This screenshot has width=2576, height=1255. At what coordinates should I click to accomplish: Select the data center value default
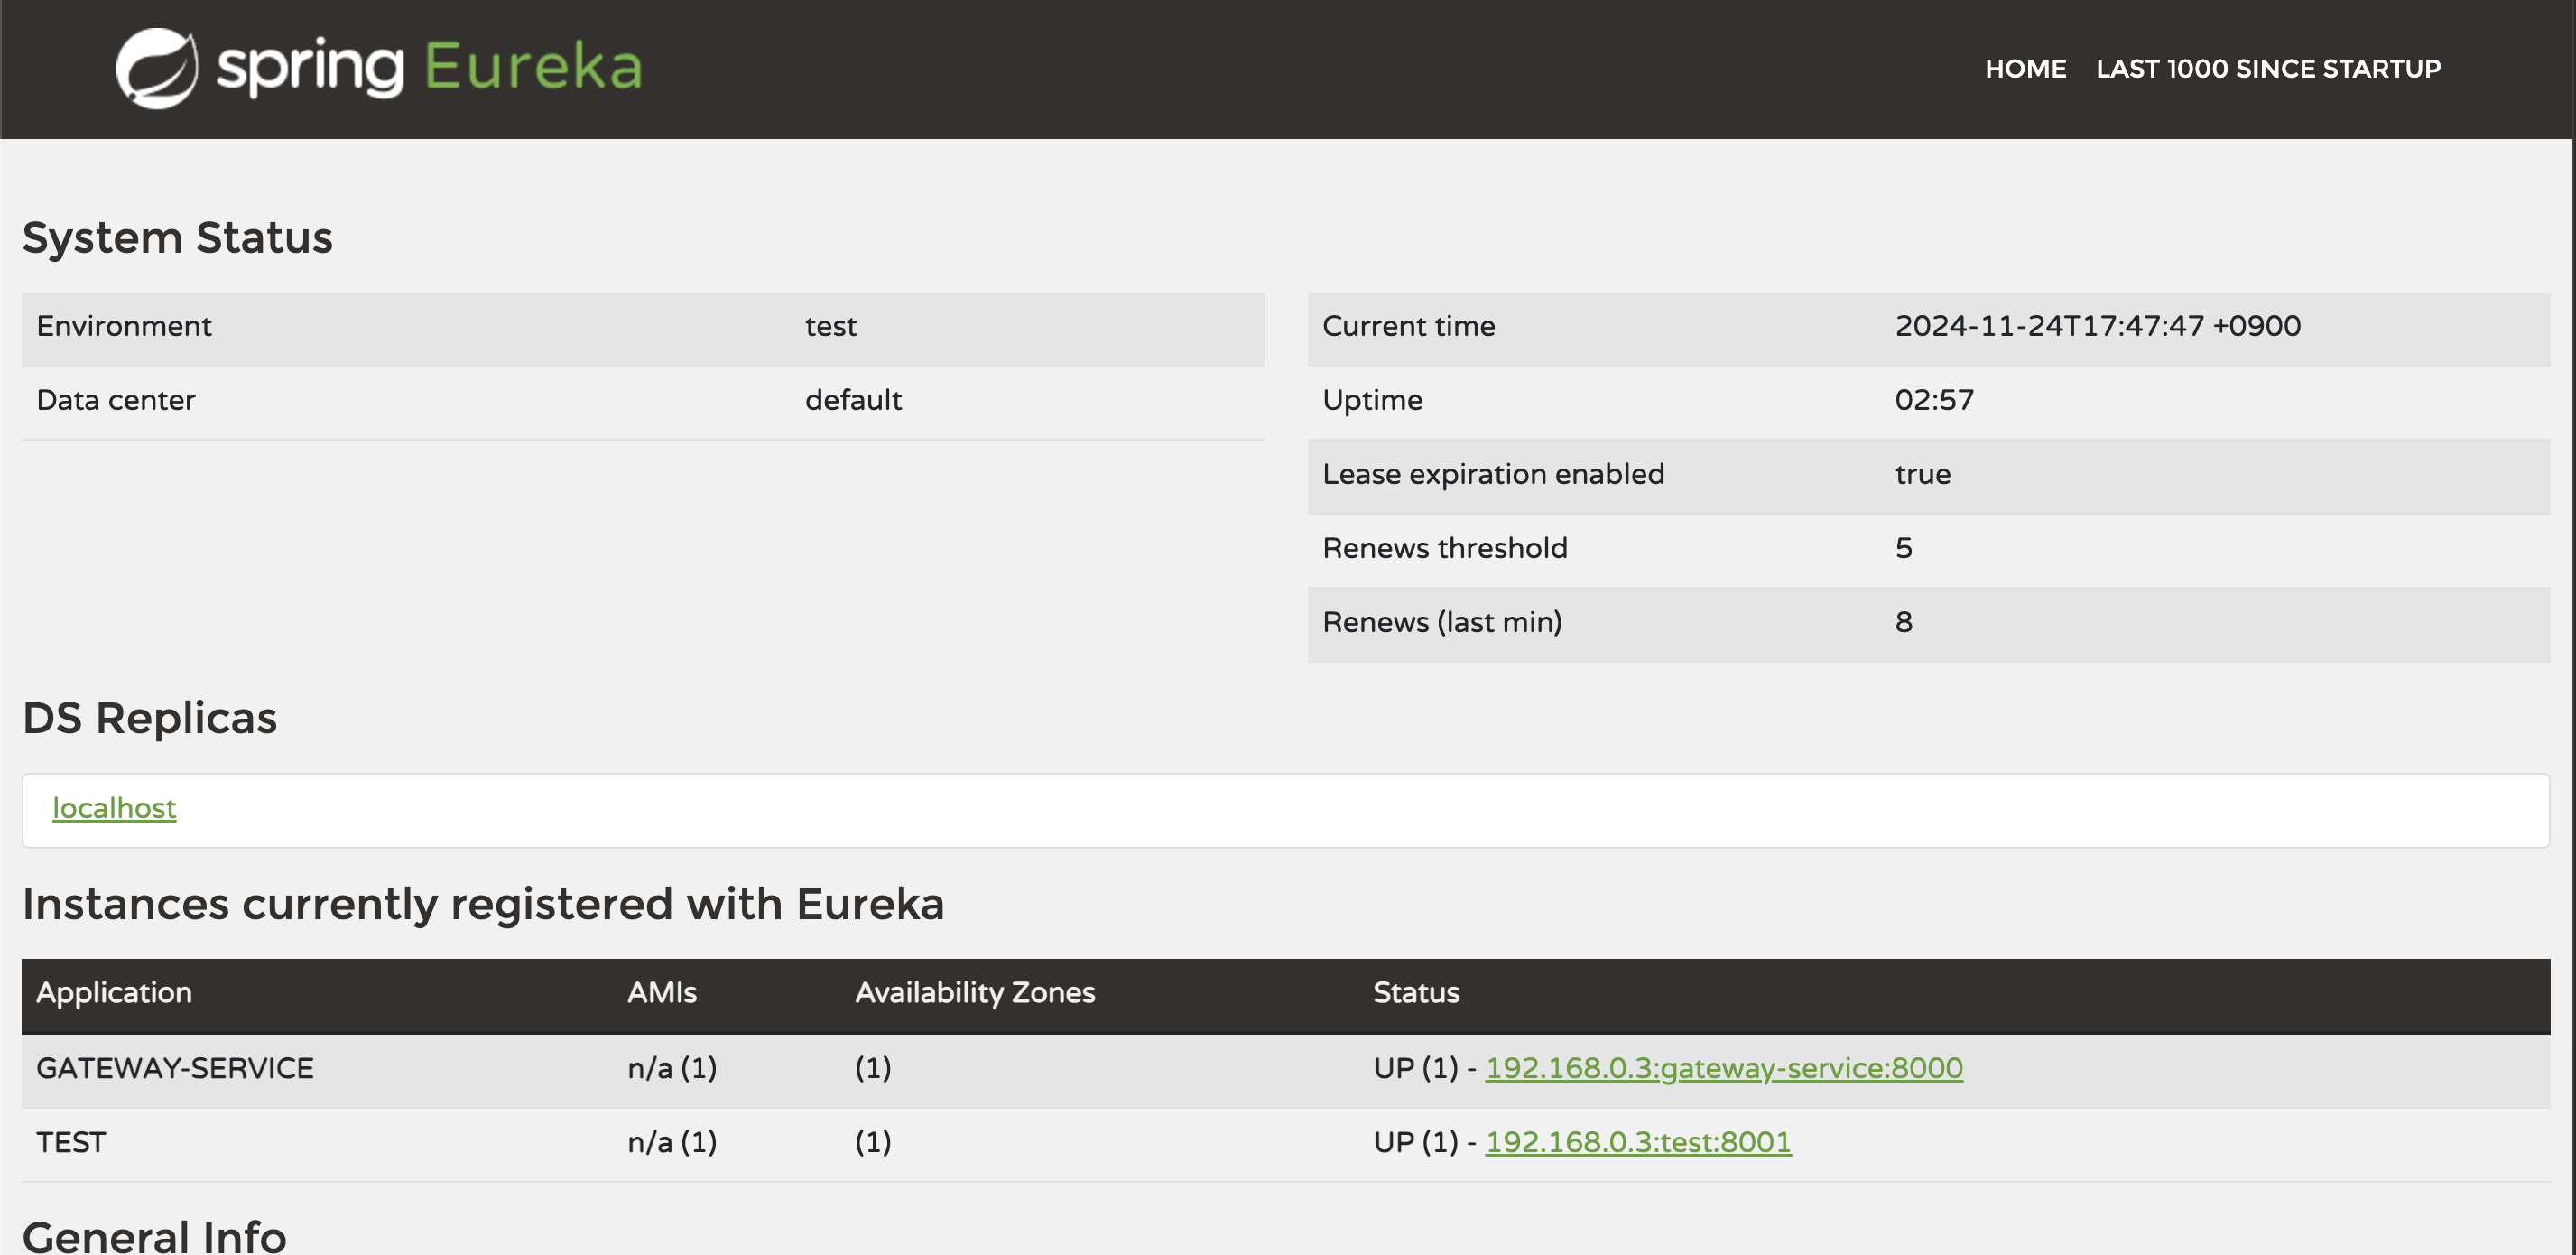pos(853,400)
